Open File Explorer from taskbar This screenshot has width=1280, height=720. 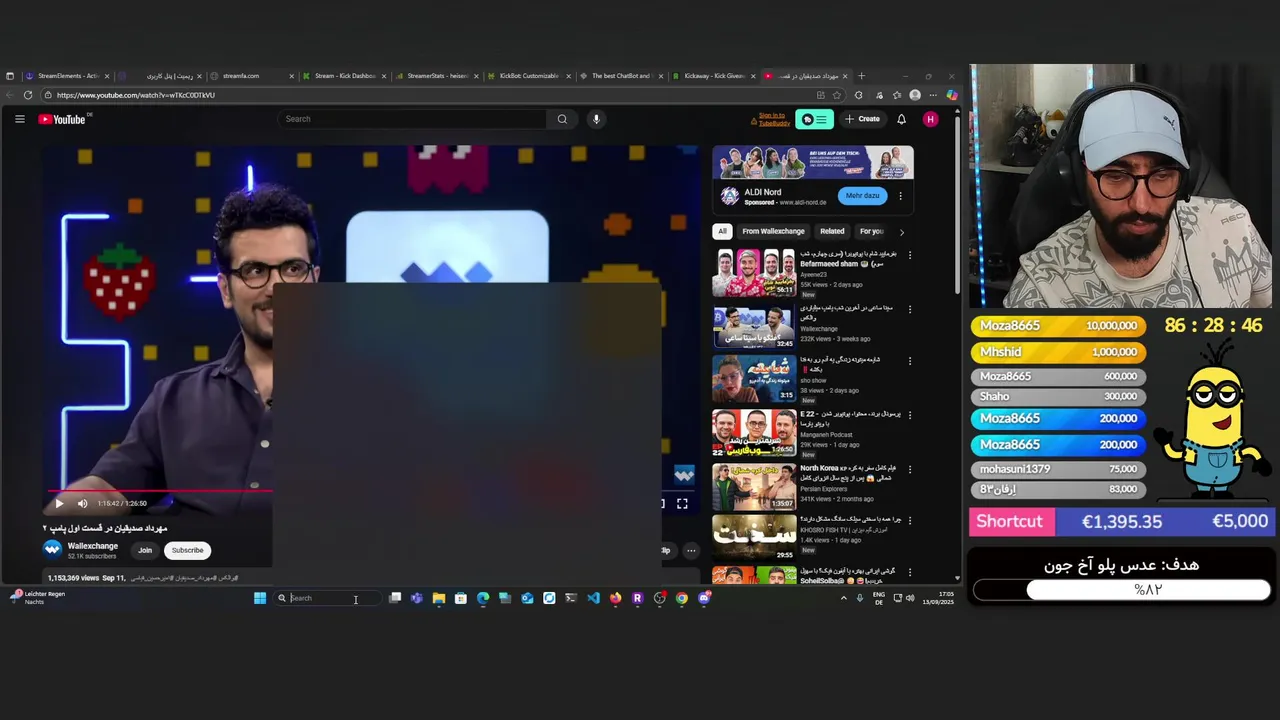[x=438, y=598]
